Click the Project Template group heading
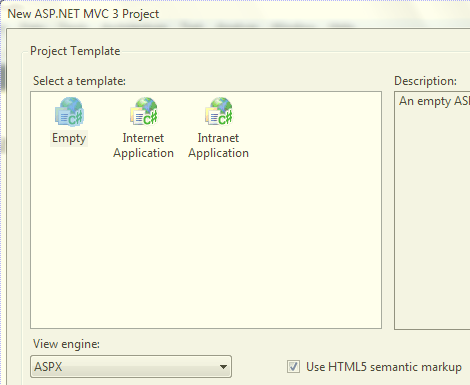 coord(75,51)
